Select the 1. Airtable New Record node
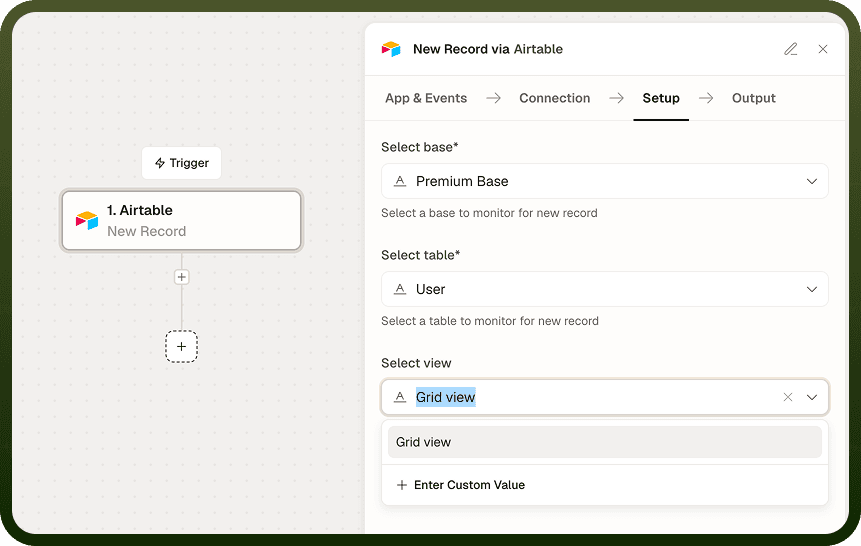Image resolution: width=861 pixels, height=546 pixels. tap(181, 220)
